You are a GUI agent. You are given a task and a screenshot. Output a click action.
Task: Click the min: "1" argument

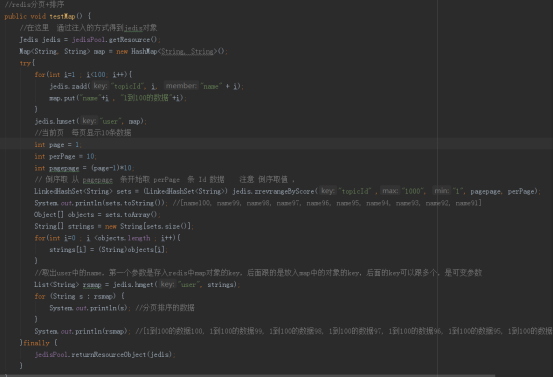(x=449, y=191)
